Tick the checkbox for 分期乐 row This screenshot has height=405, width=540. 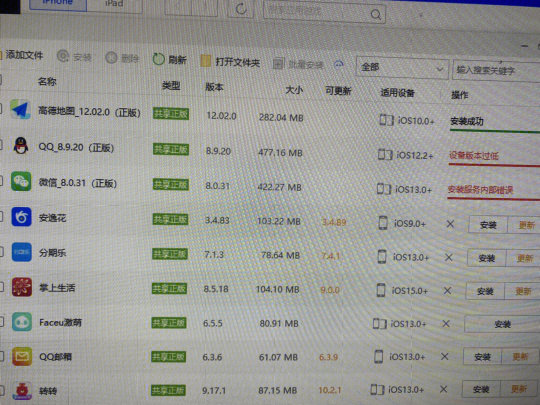coord(1,252)
